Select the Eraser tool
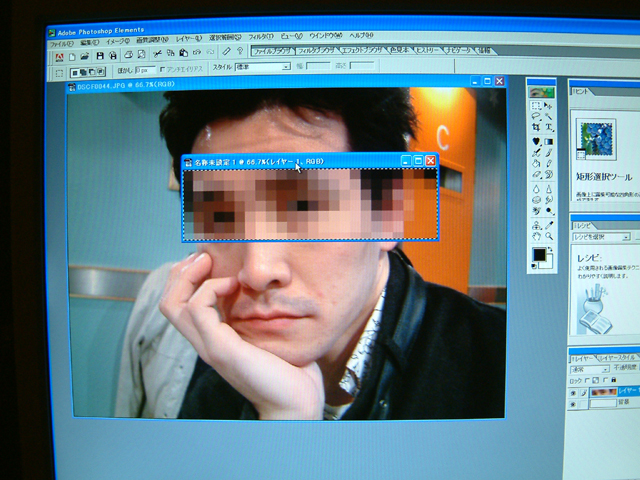Viewport: 640px width, 480px height. pos(536,175)
